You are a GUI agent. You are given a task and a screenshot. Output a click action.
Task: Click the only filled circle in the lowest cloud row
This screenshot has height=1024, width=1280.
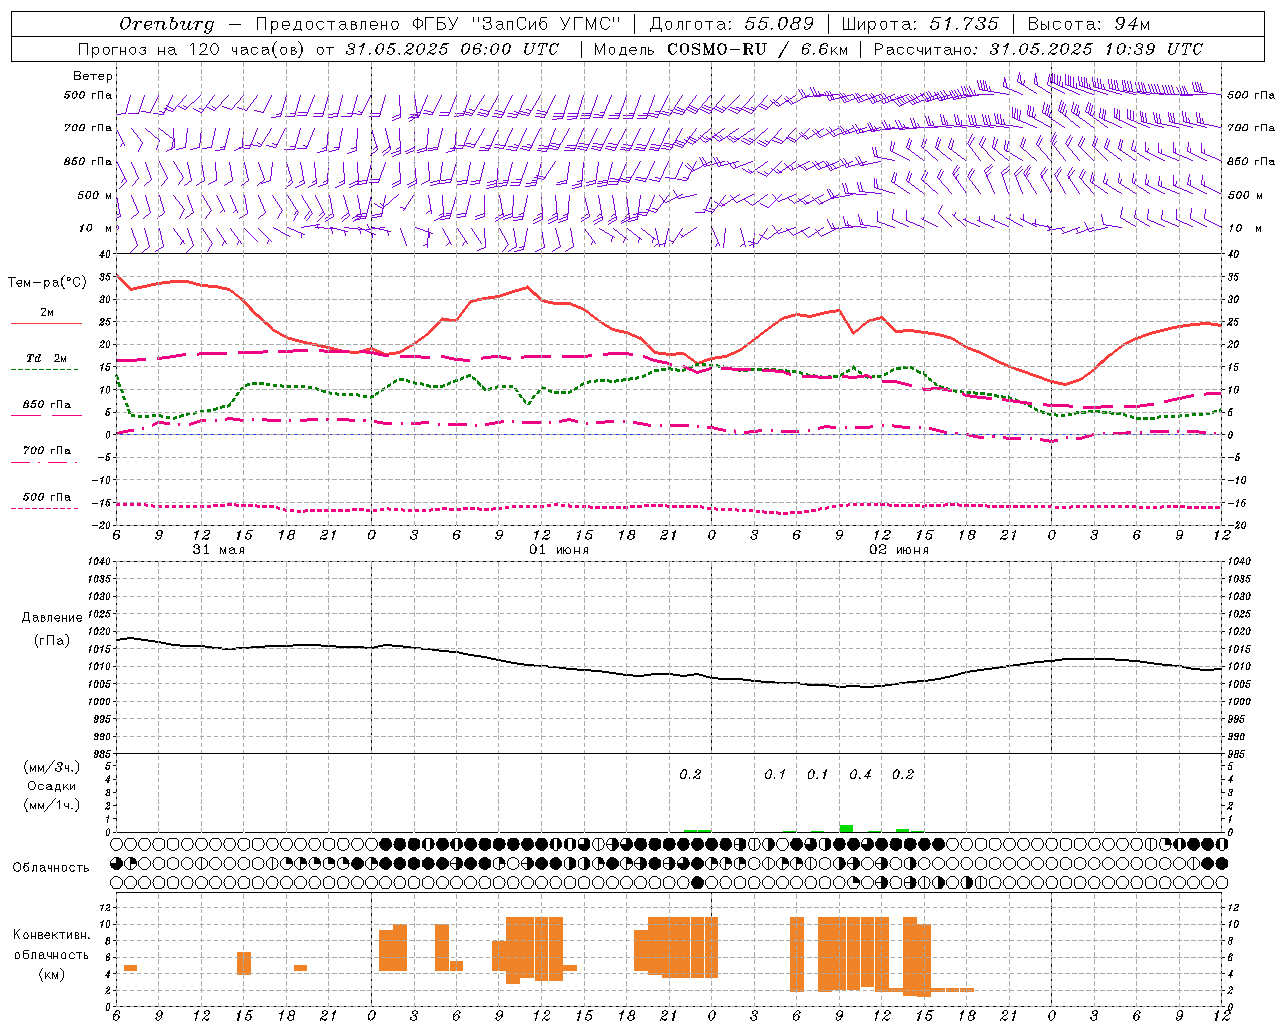click(x=698, y=882)
